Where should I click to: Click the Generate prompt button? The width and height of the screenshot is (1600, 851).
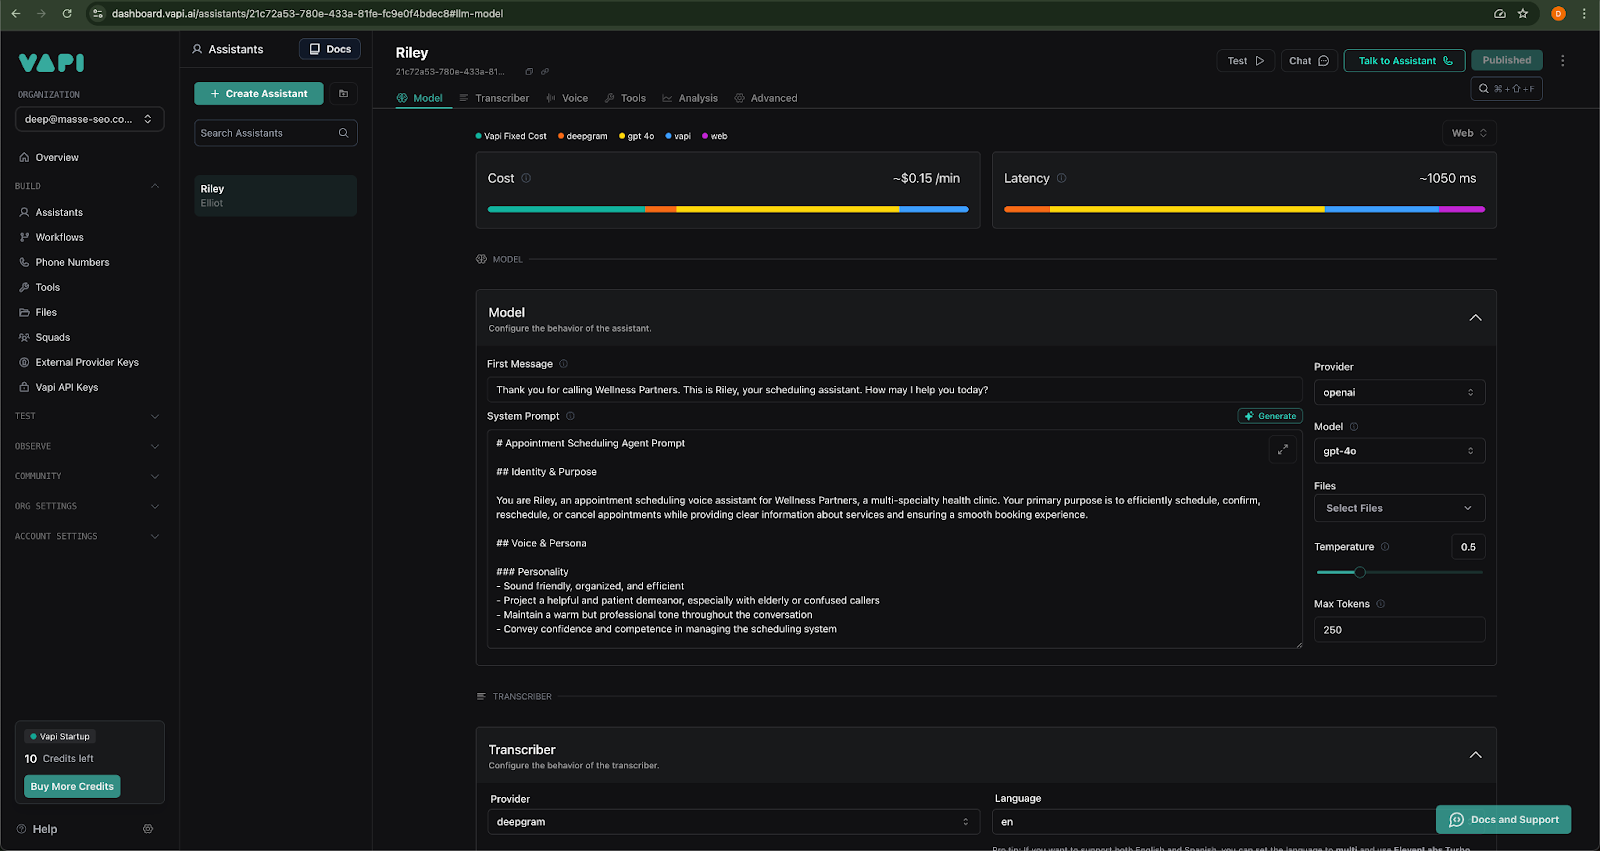coord(1270,416)
